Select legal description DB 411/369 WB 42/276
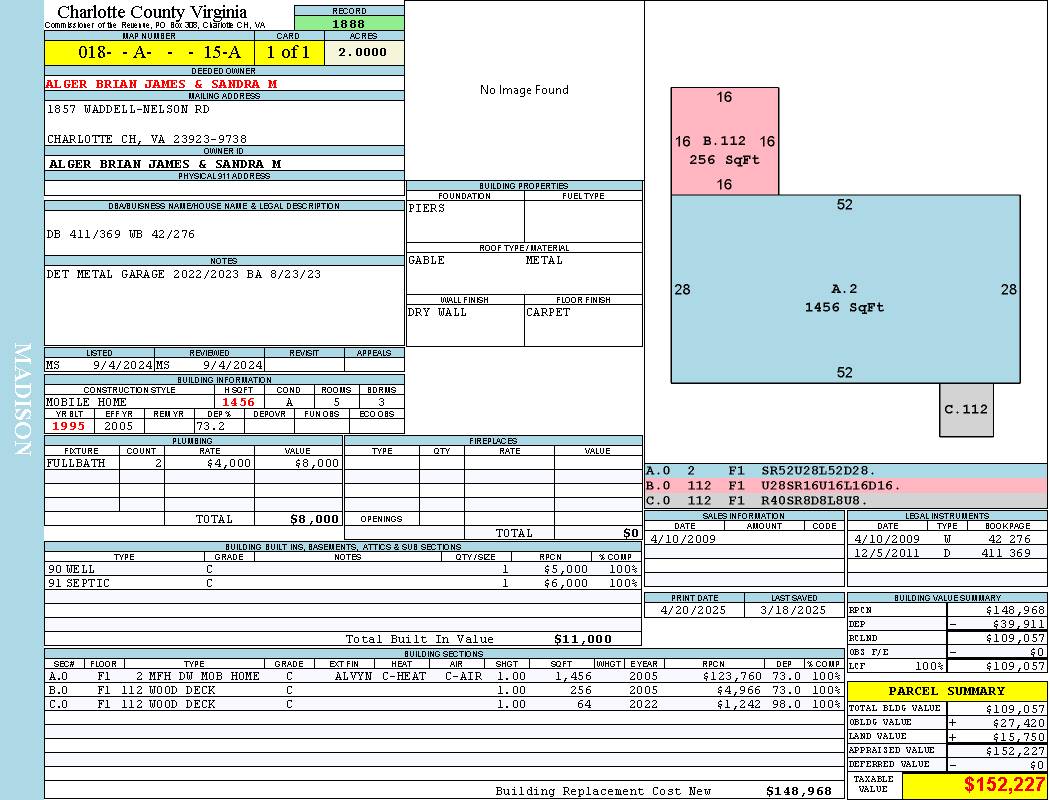 (121, 234)
